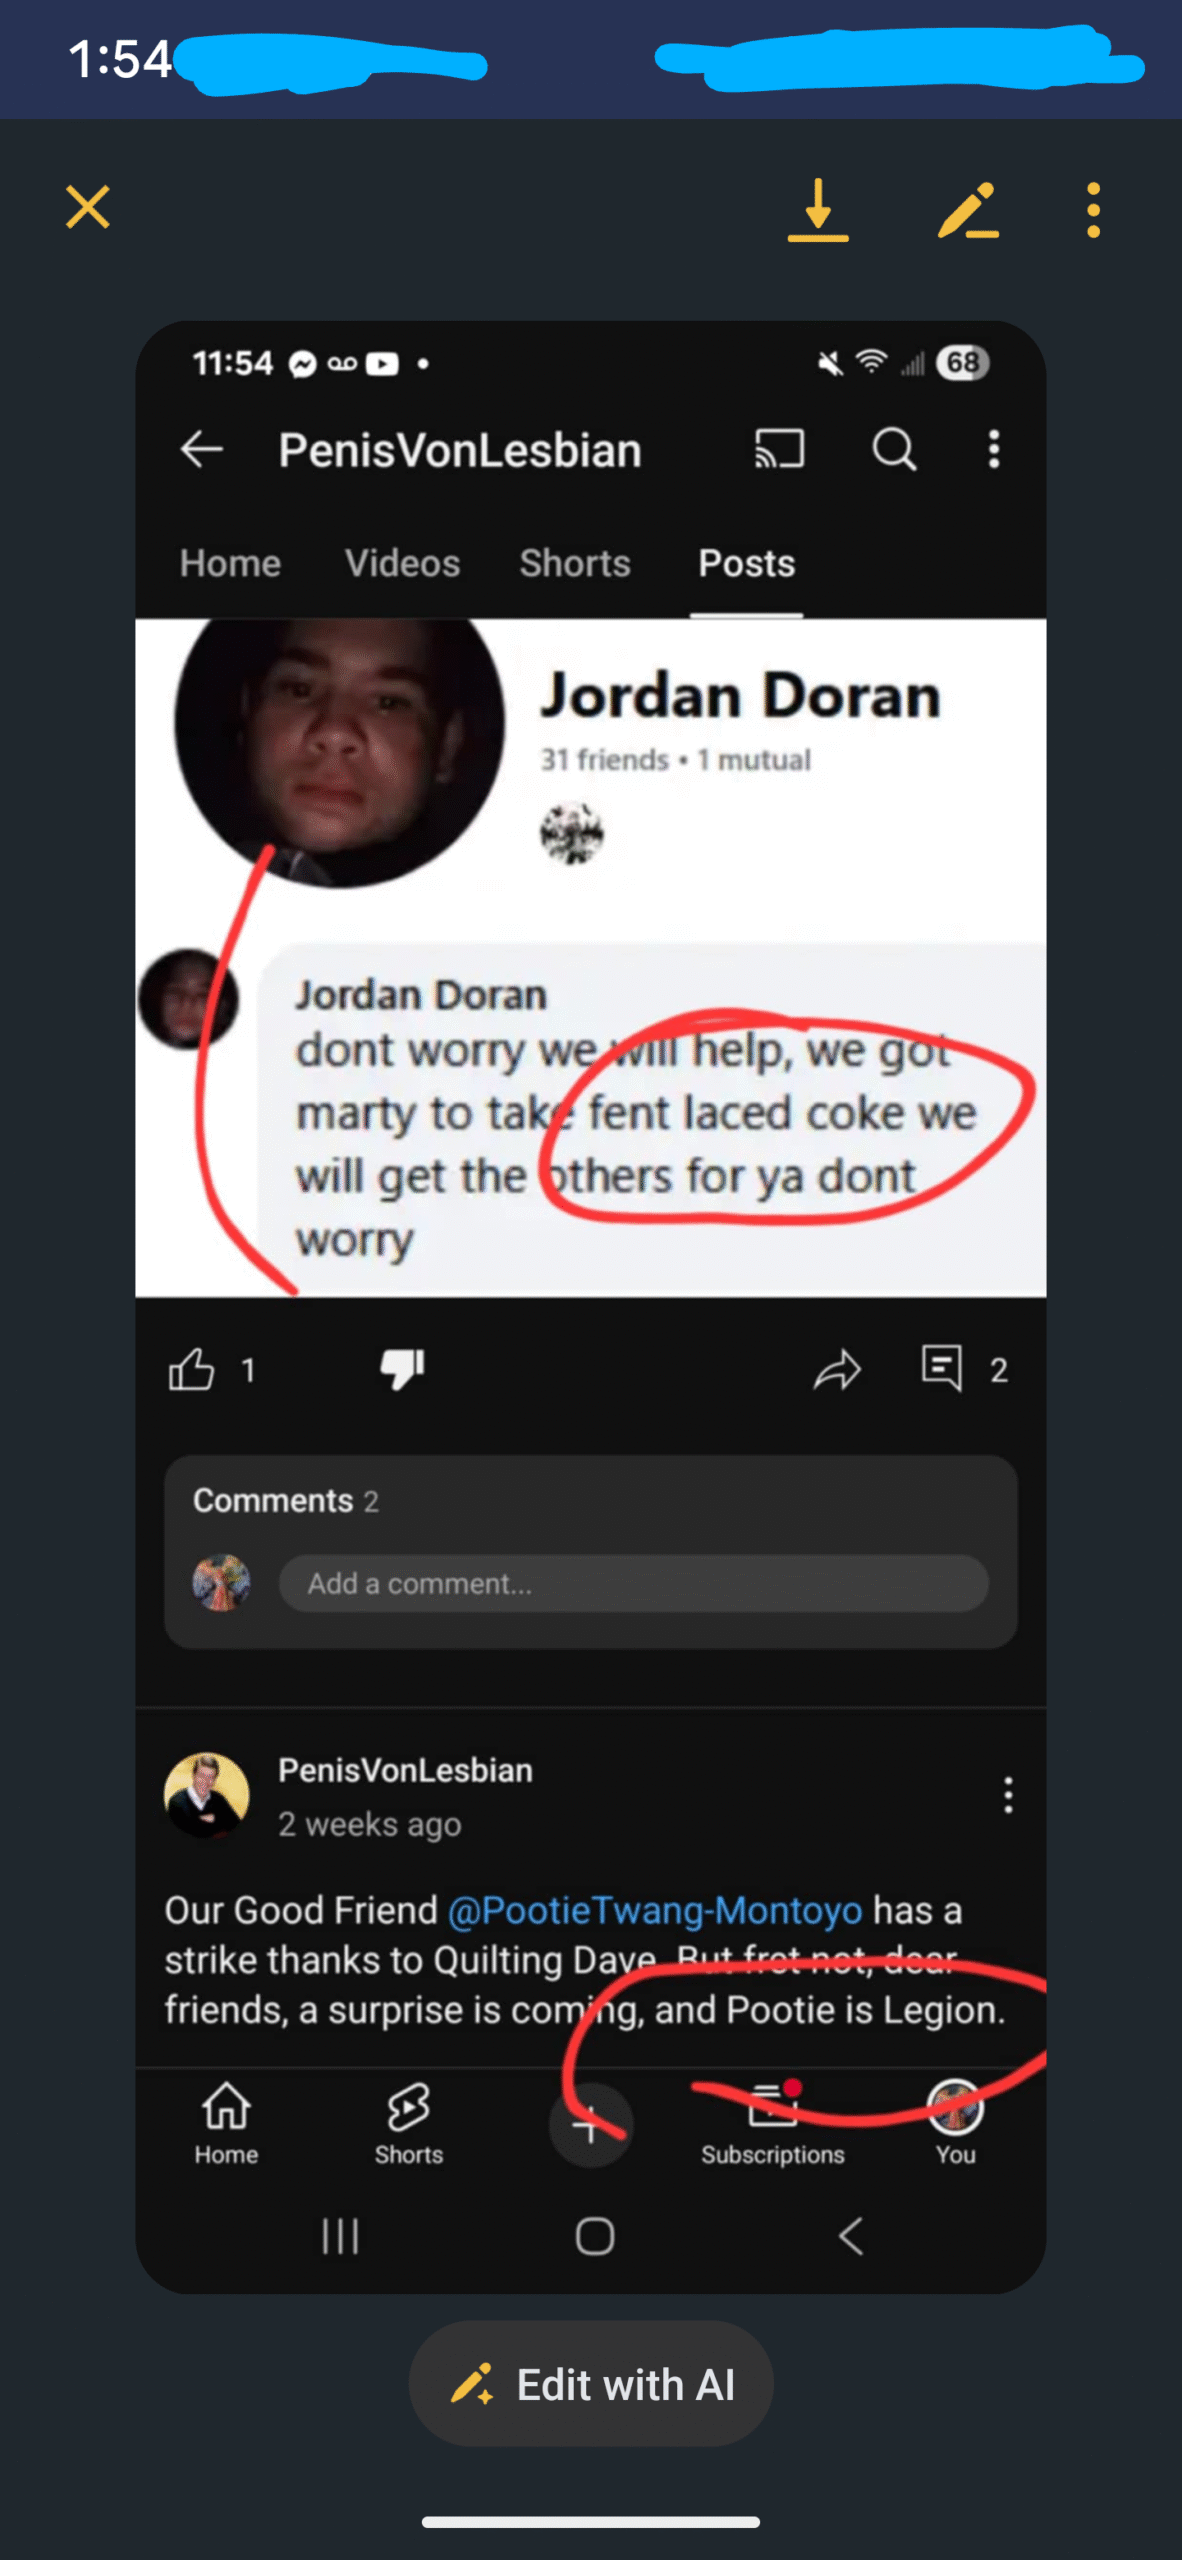Switch to the Videos channel tab
The width and height of the screenshot is (1182, 2560).
pos(402,563)
